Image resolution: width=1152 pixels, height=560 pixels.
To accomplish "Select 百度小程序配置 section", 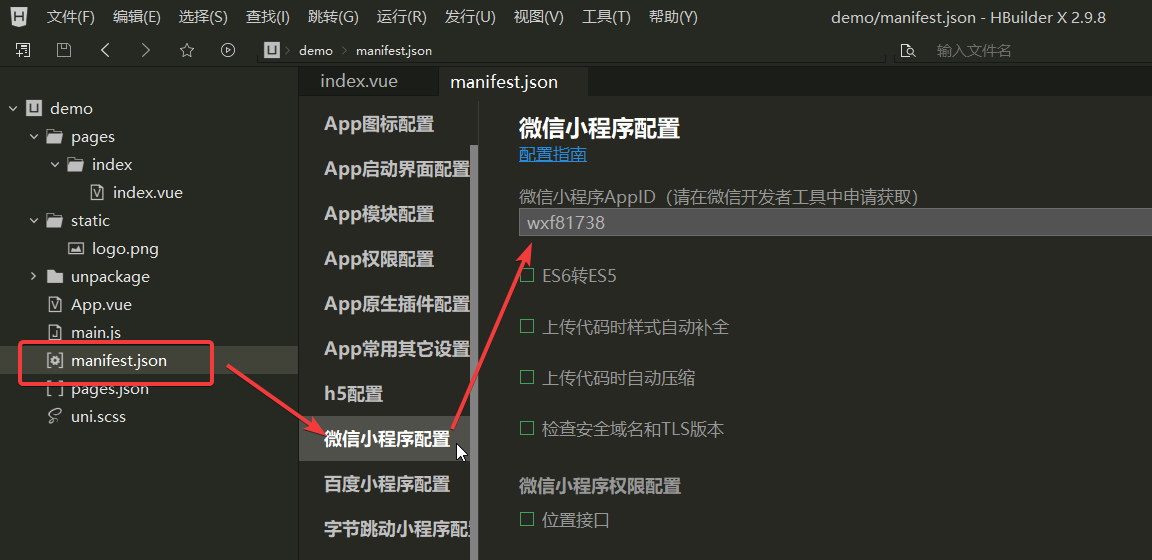I will coord(385,484).
